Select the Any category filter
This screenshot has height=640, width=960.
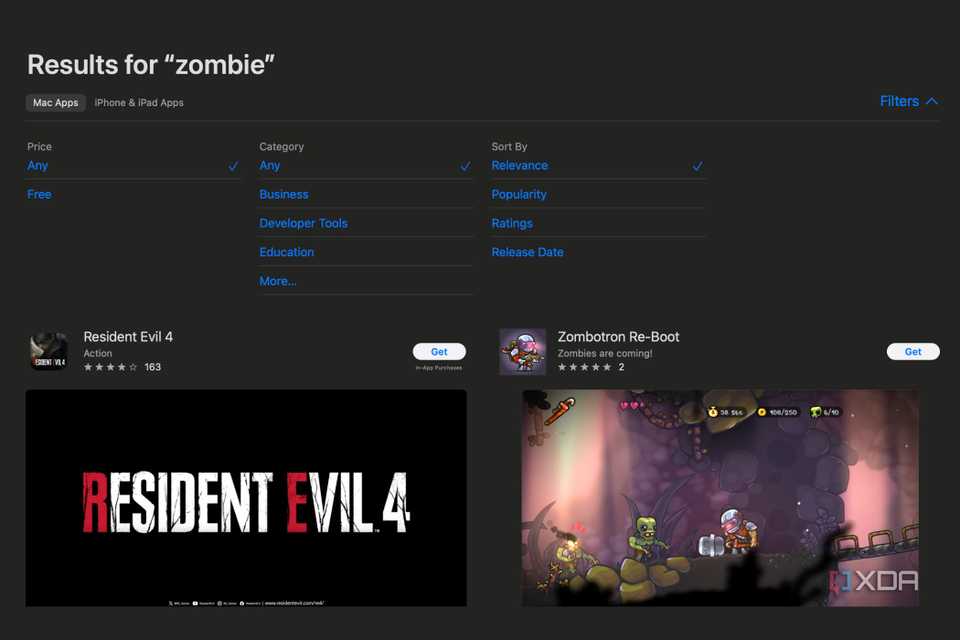coord(366,165)
